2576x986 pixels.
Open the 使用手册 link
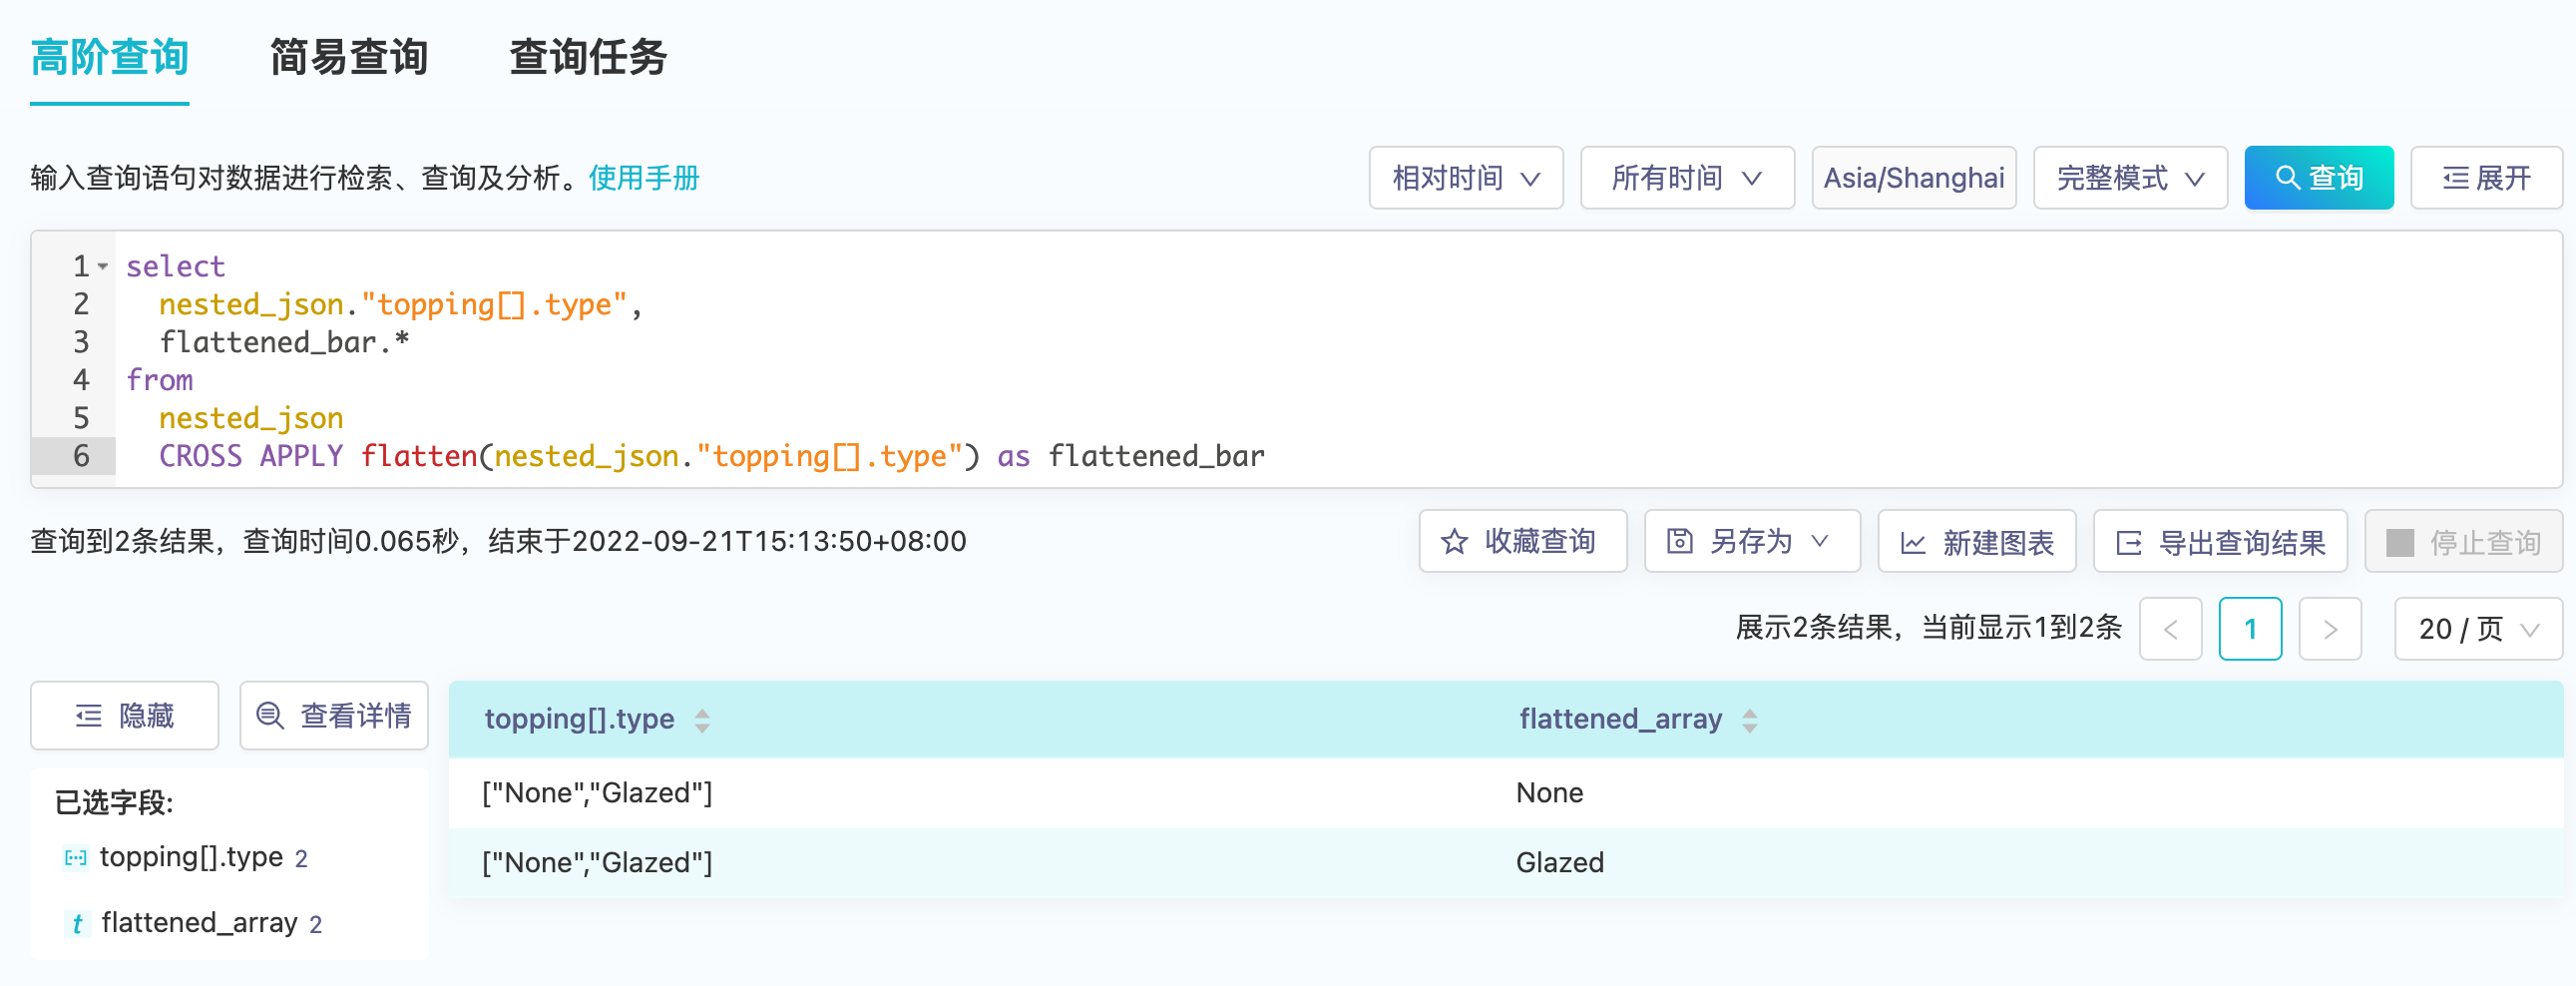click(x=644, y=178)
